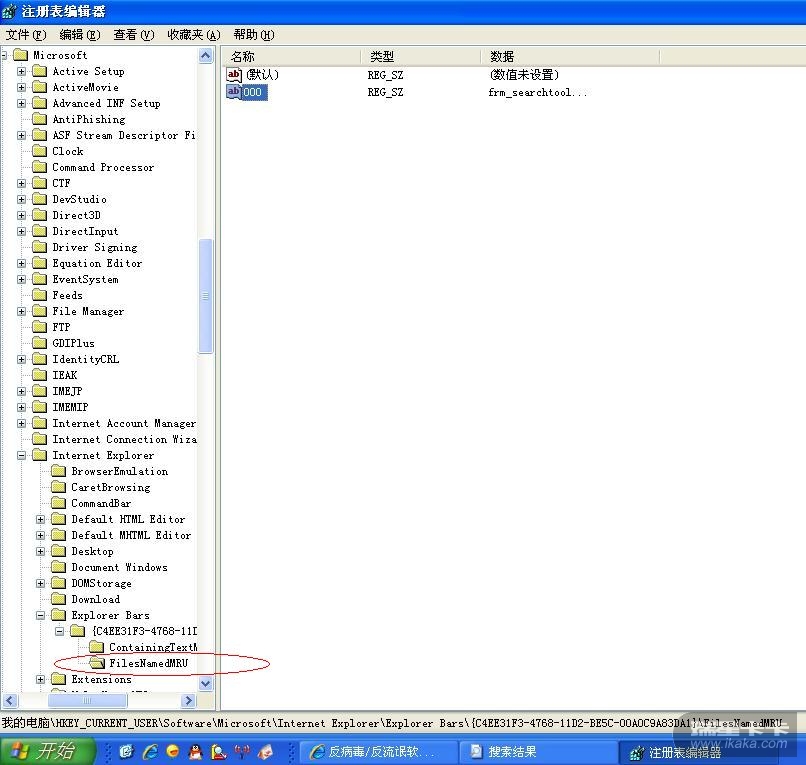Select the Microsoft root folder icon
Screen dimensions: 806x765
[21, 55]
